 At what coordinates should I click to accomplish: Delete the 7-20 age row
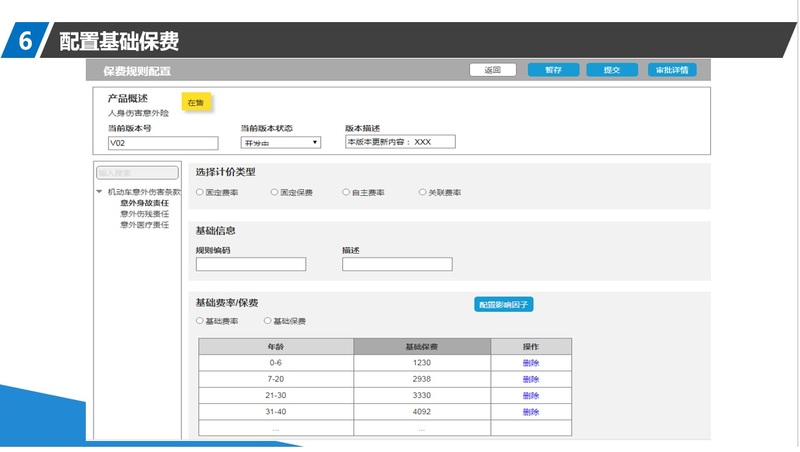click(531, 379)
